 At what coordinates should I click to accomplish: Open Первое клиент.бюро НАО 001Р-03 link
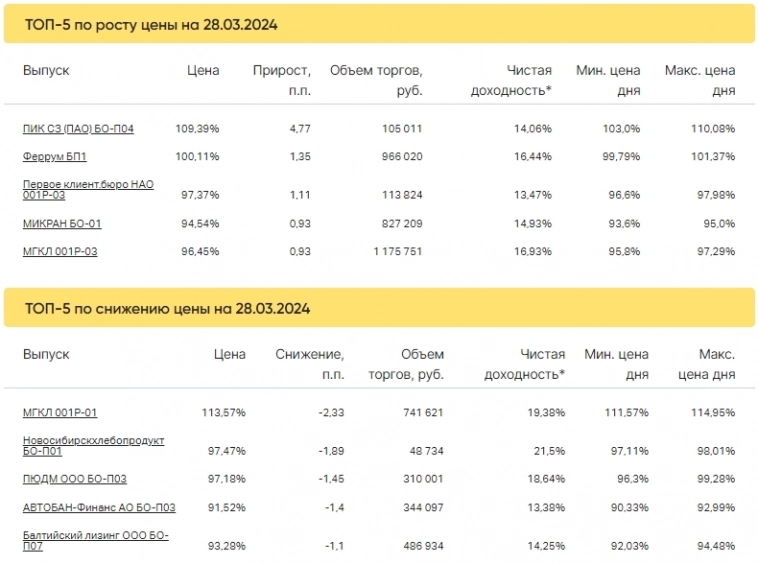pyautogui.click(x=87, y=190)
